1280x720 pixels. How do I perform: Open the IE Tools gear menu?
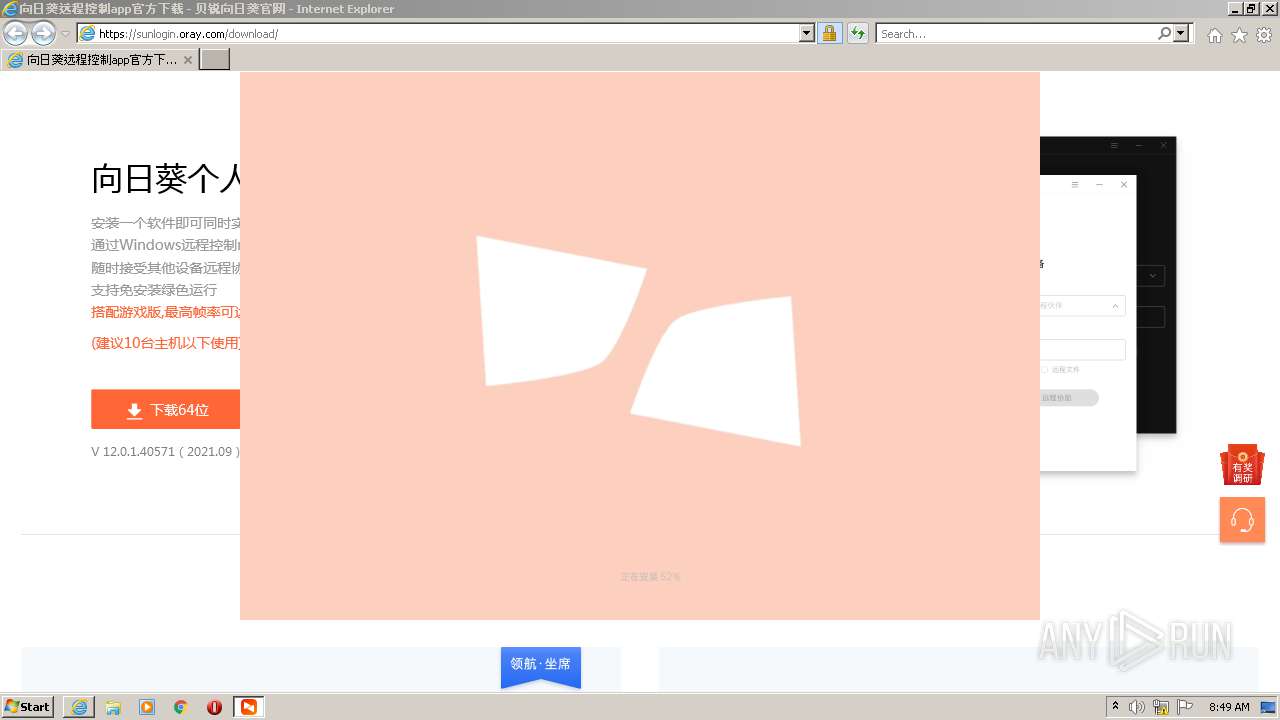pyautogui.click(x=1264, y=35)
